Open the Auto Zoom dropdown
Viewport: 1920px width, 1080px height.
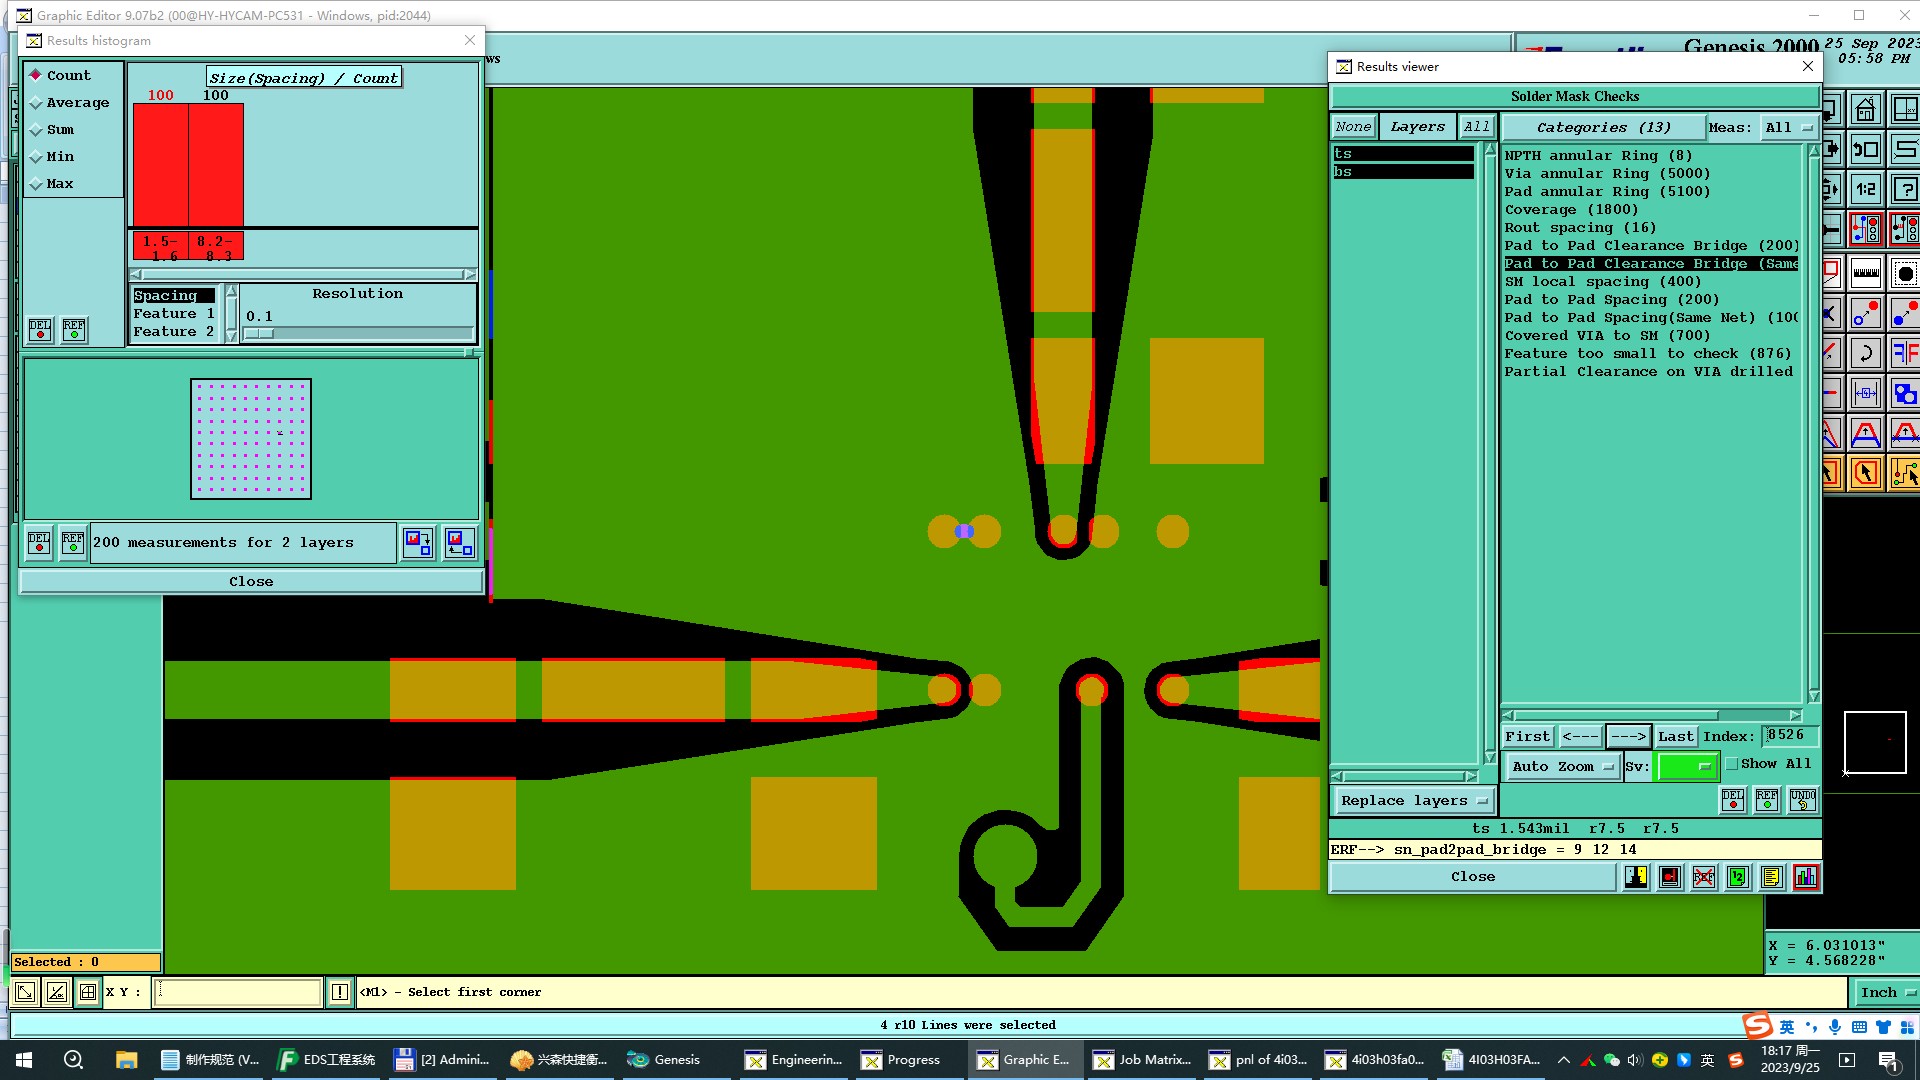point(1563,766)
